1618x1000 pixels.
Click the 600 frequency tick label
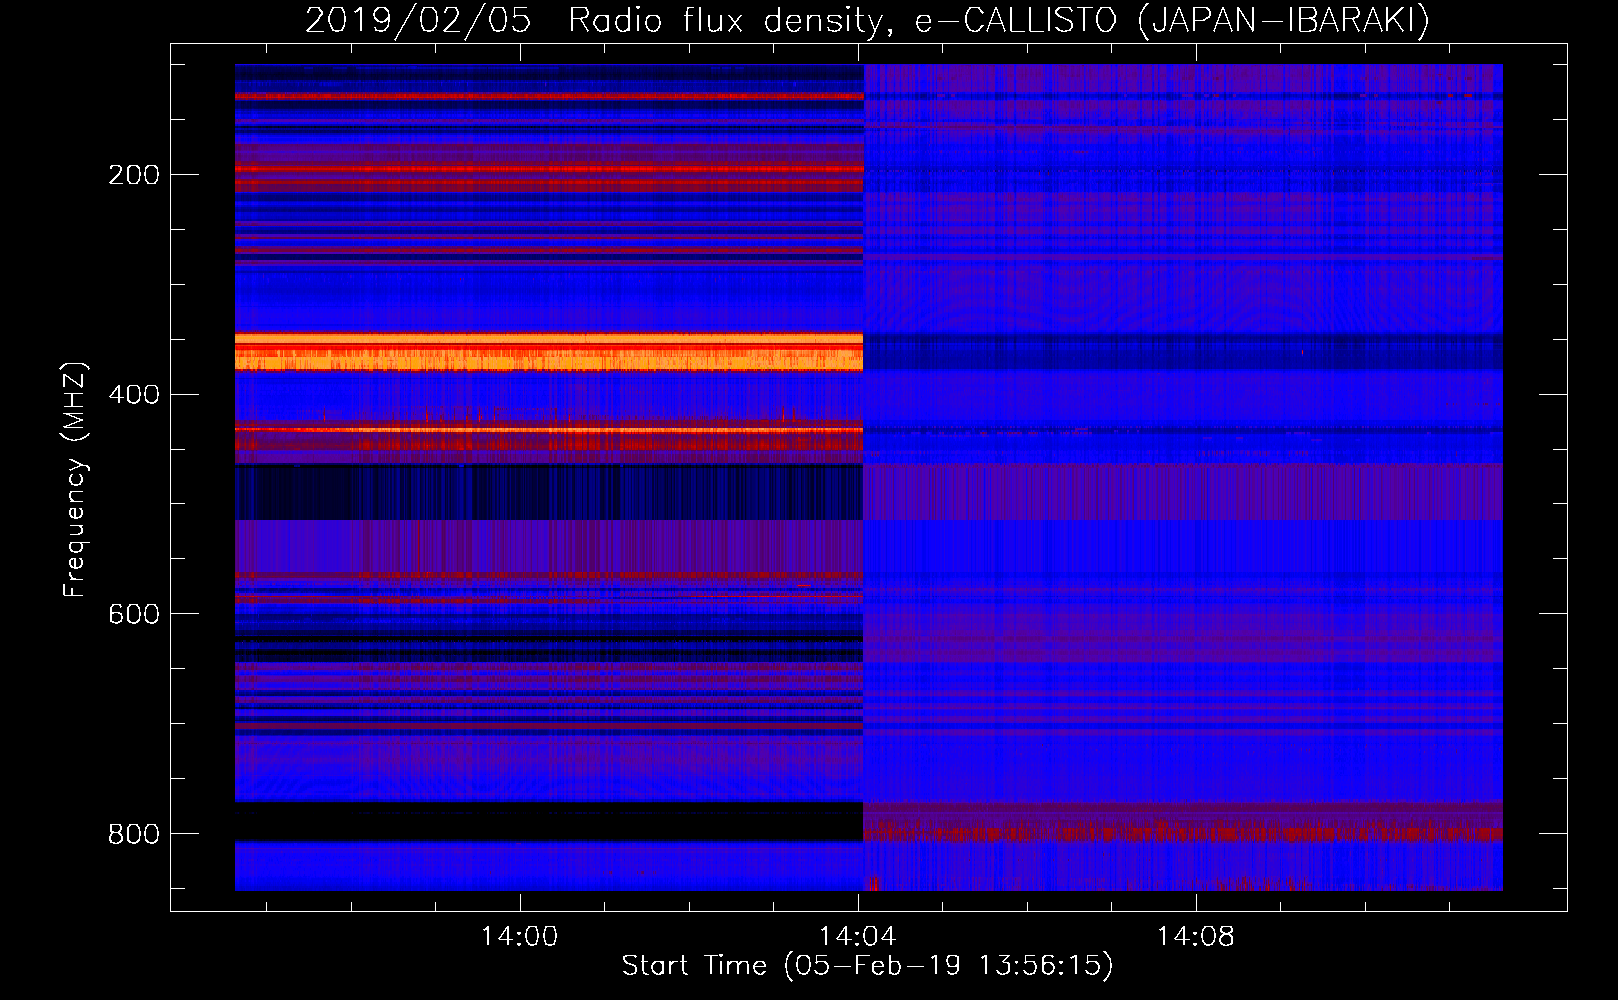click(134, 614)
